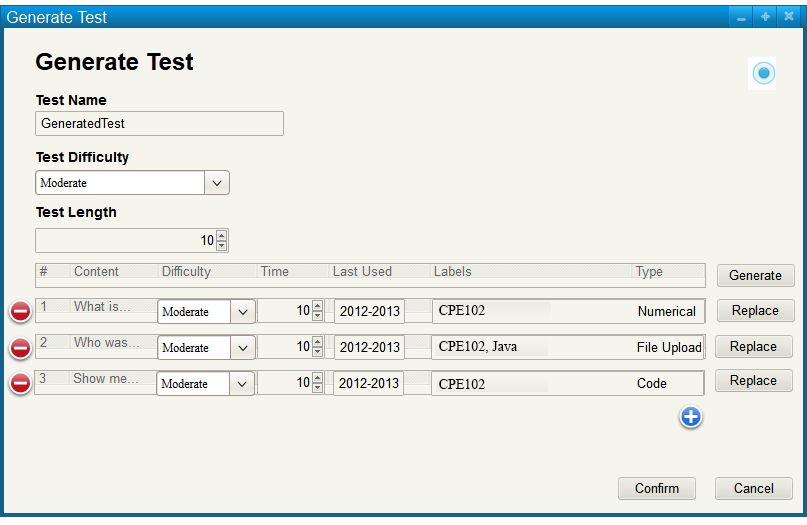Viewport: 807px width, 525px height.
Task: Open the Test Difficulty dropdown
Action: (217, 183)
